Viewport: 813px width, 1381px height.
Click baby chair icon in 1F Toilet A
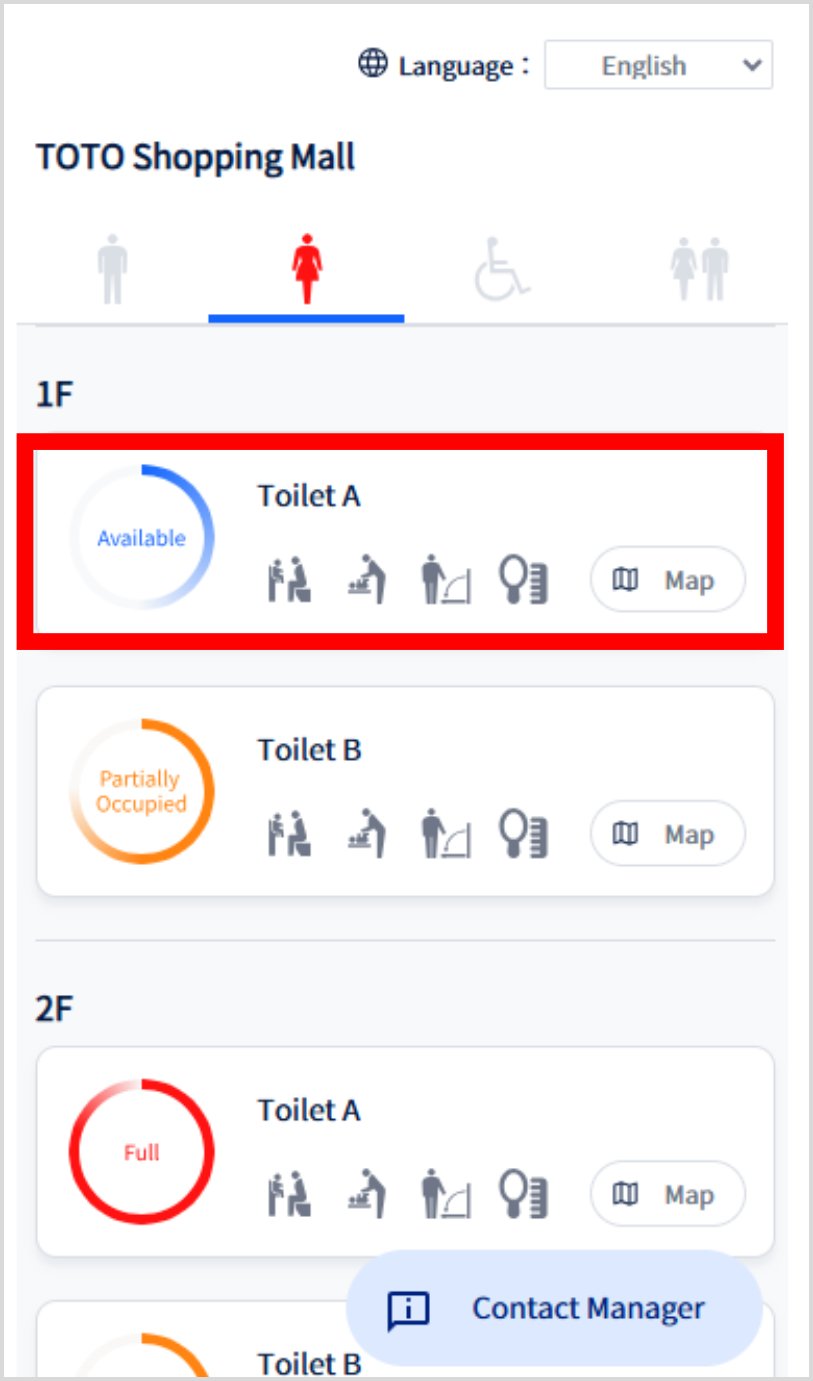click(290, 581)
